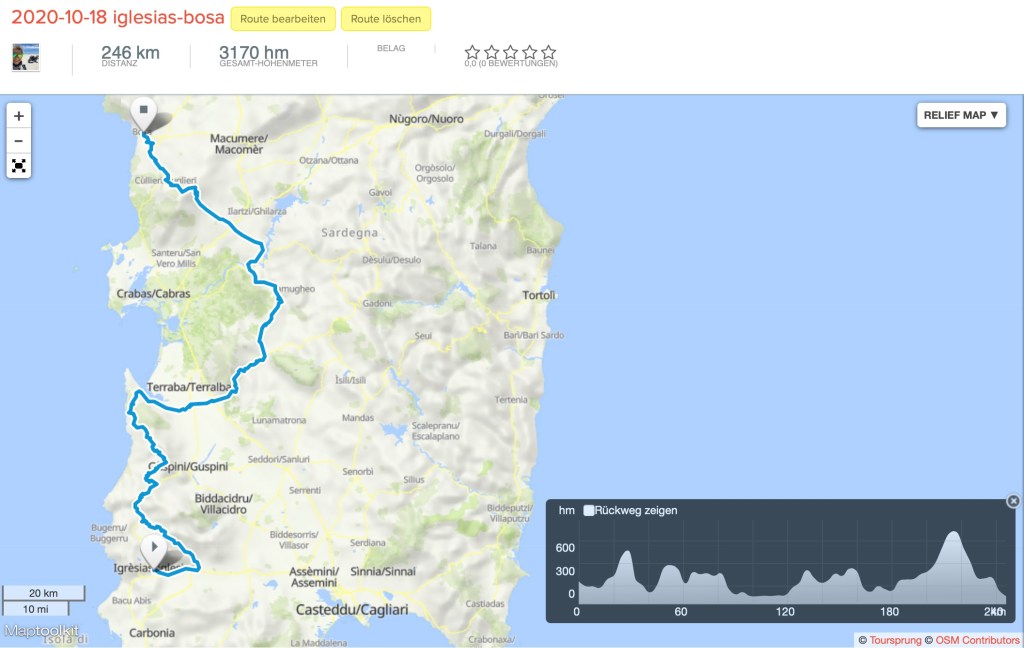The width and height of the screenshot is (1024, 648).
Task: Zoom out the map with minus button
Action: click(18, 141)
